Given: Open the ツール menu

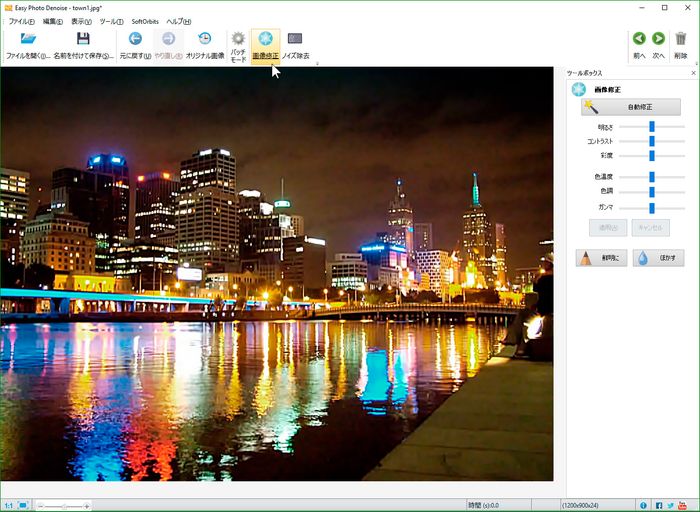Looking at the screenshot, I should pos(111,21).
